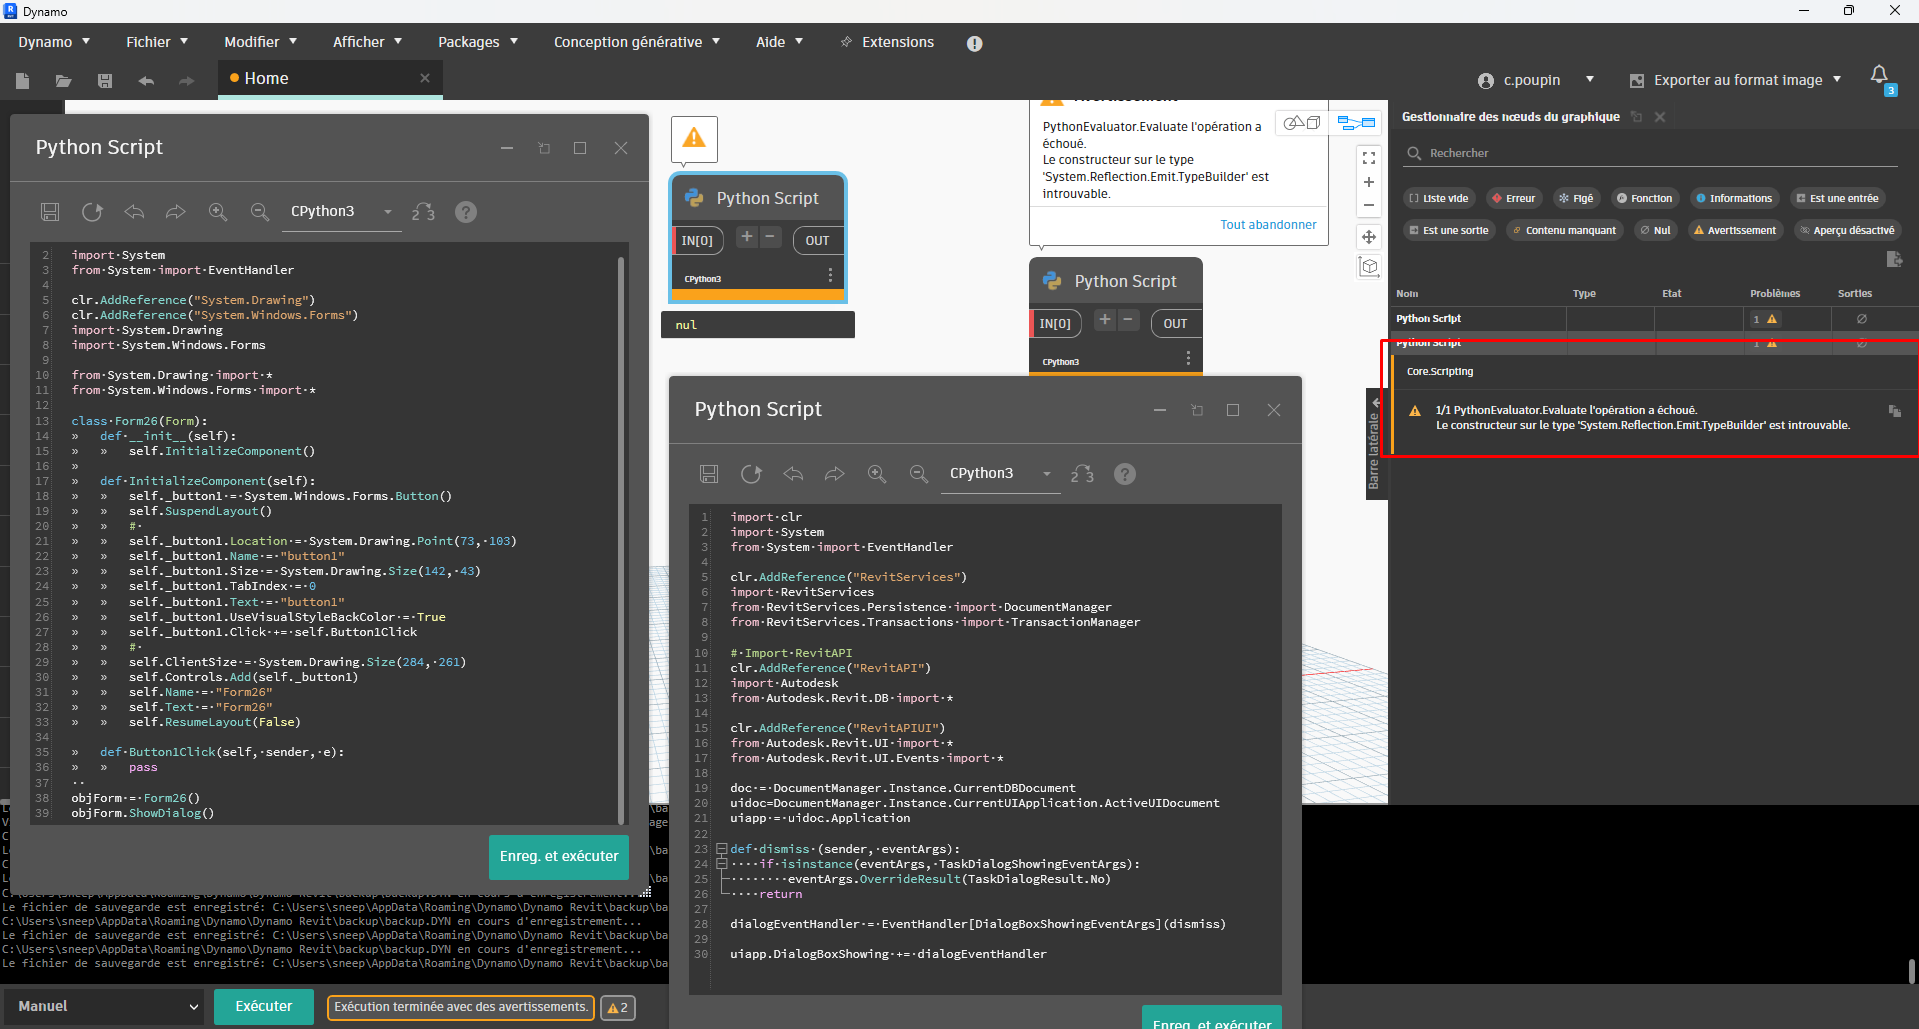The image size is (1919, 1029).
Task: Toggle the Figé filter in Gestionnaire des nœuds
Action: click(1577, 198)
